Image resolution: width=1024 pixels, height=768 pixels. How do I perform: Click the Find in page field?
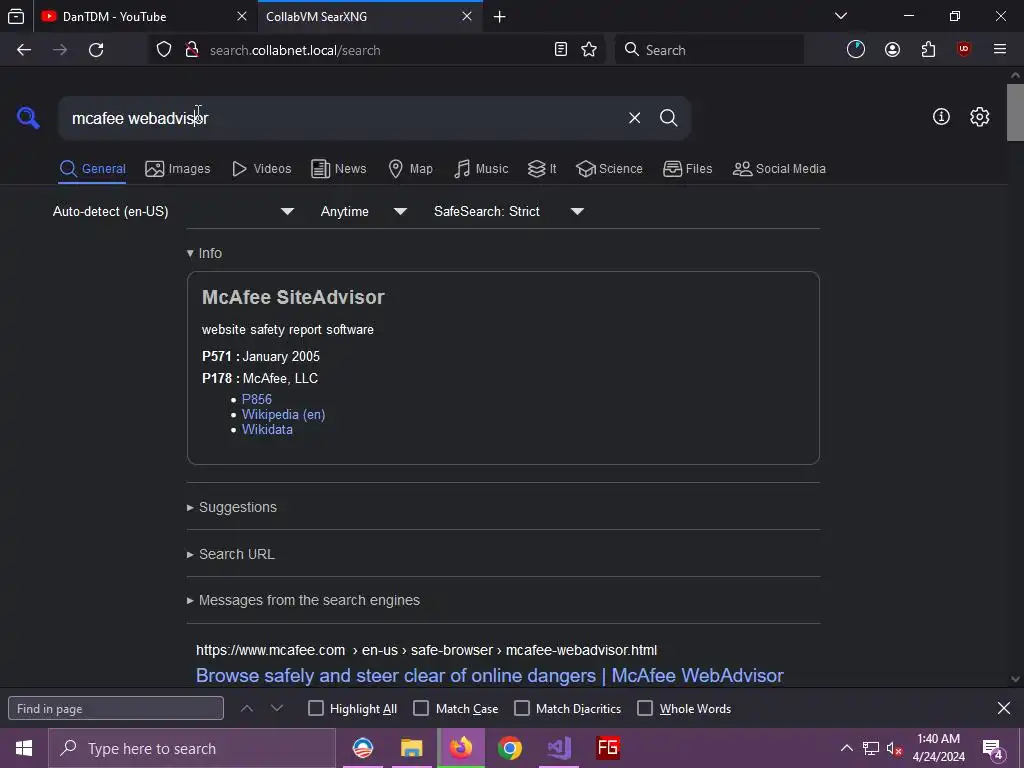116,709
